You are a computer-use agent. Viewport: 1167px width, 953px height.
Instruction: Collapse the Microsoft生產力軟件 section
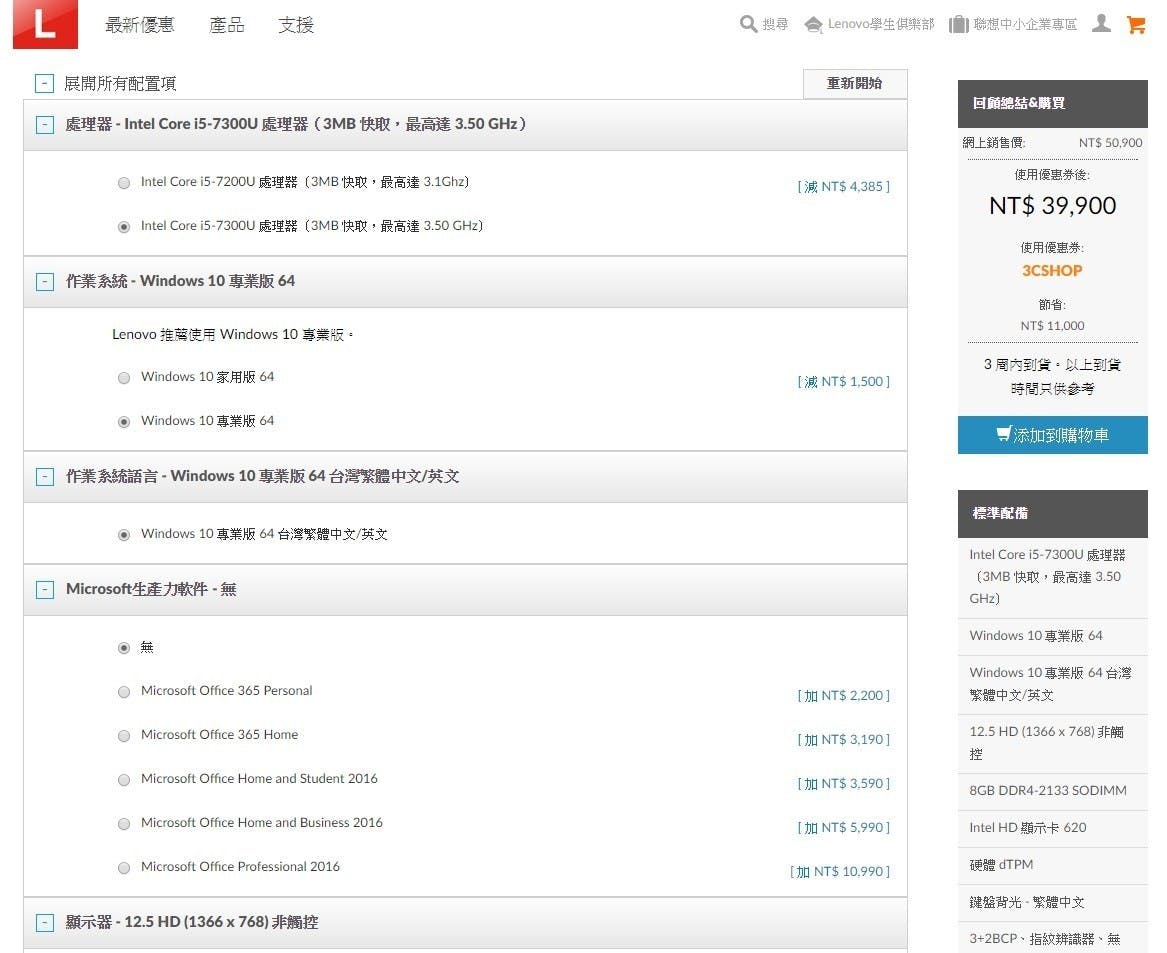pyautogui.click(x=45, y=590)
